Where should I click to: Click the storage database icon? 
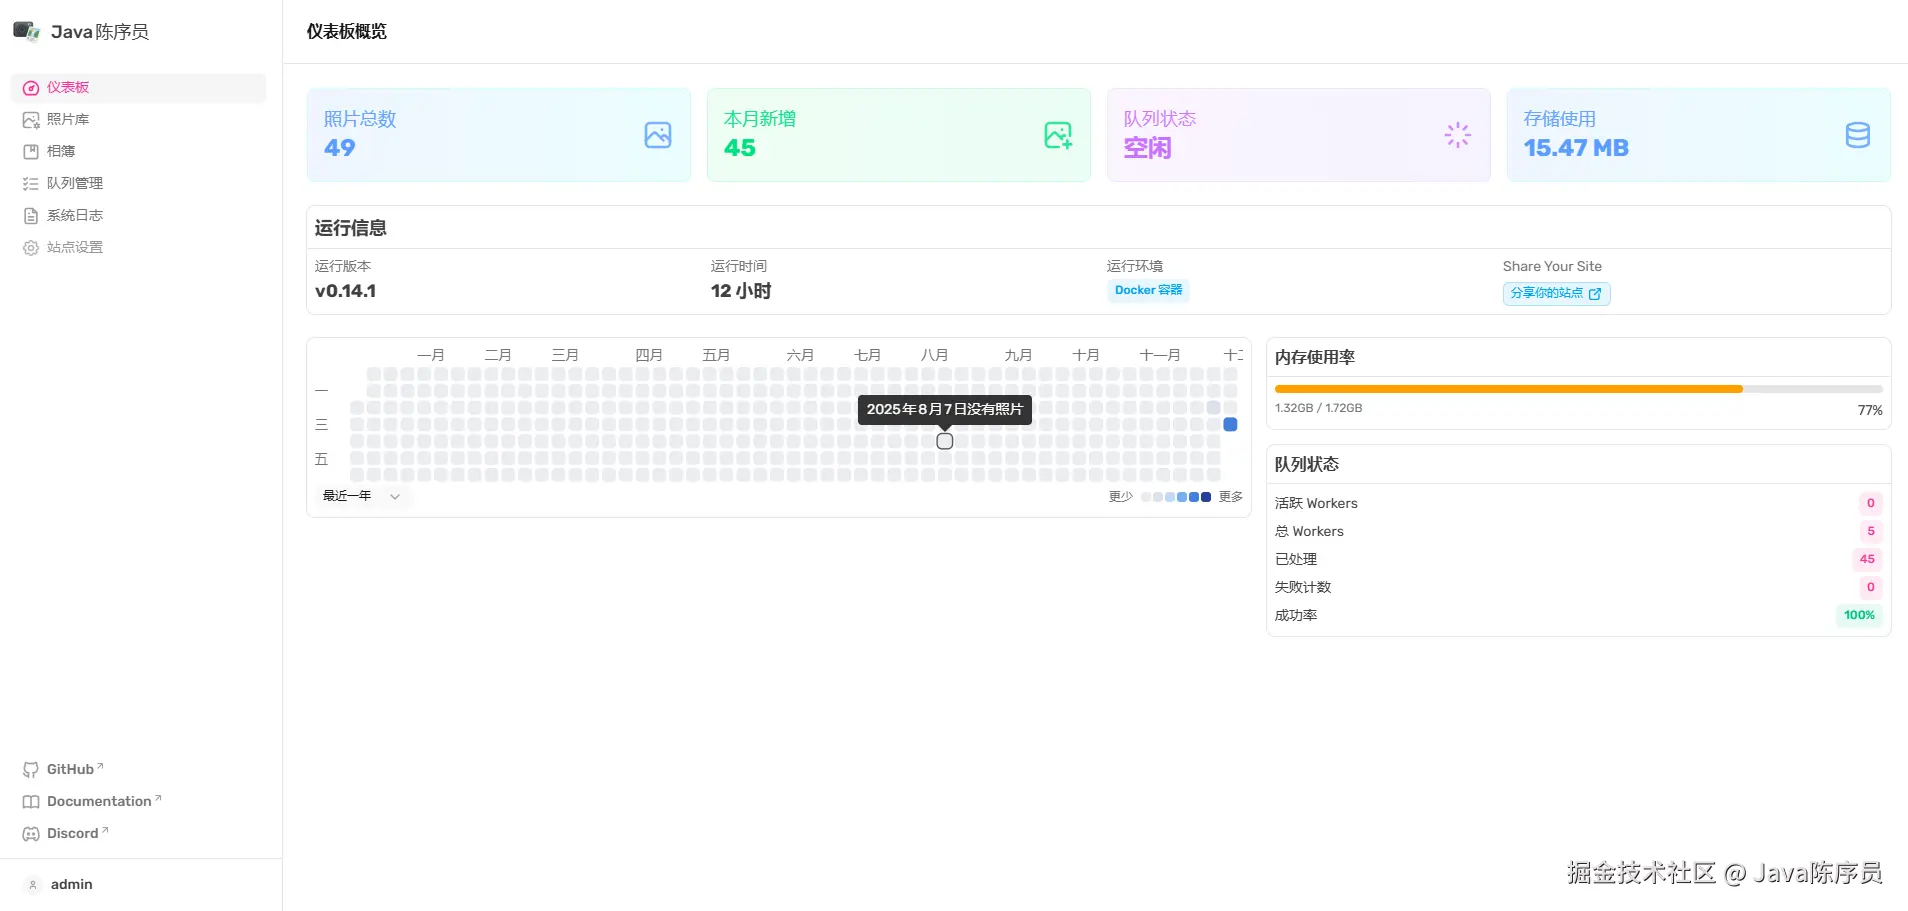click(1857, 135)
